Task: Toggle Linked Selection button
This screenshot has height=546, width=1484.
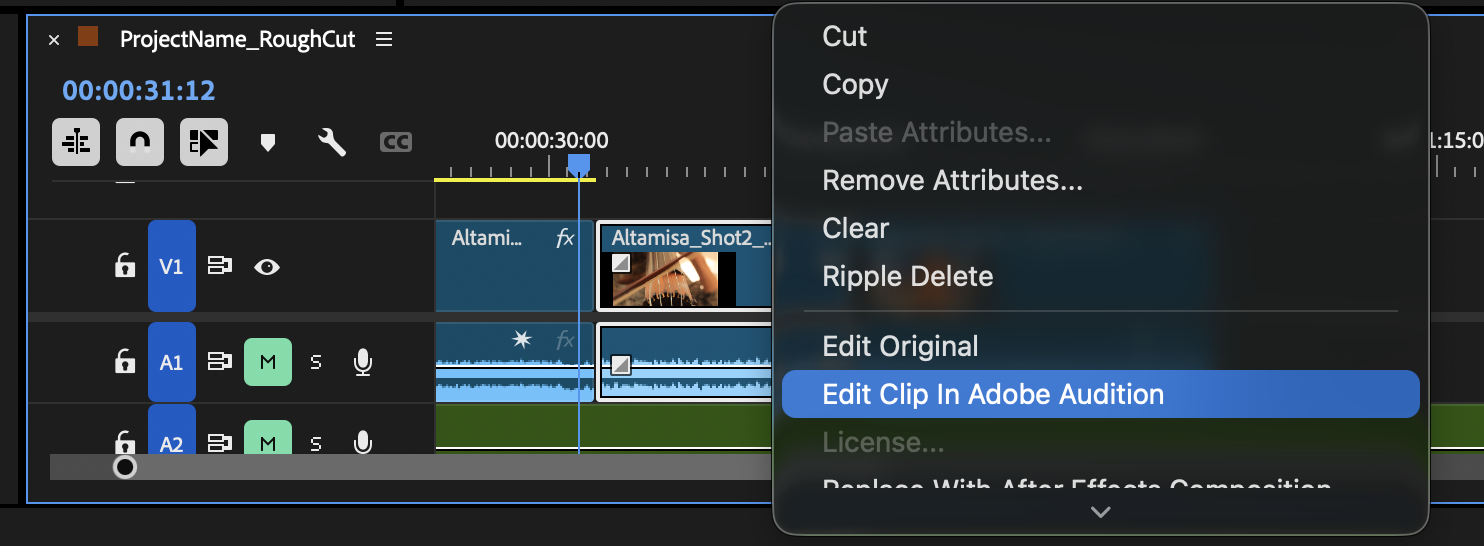Action: (x=204, y=142)
